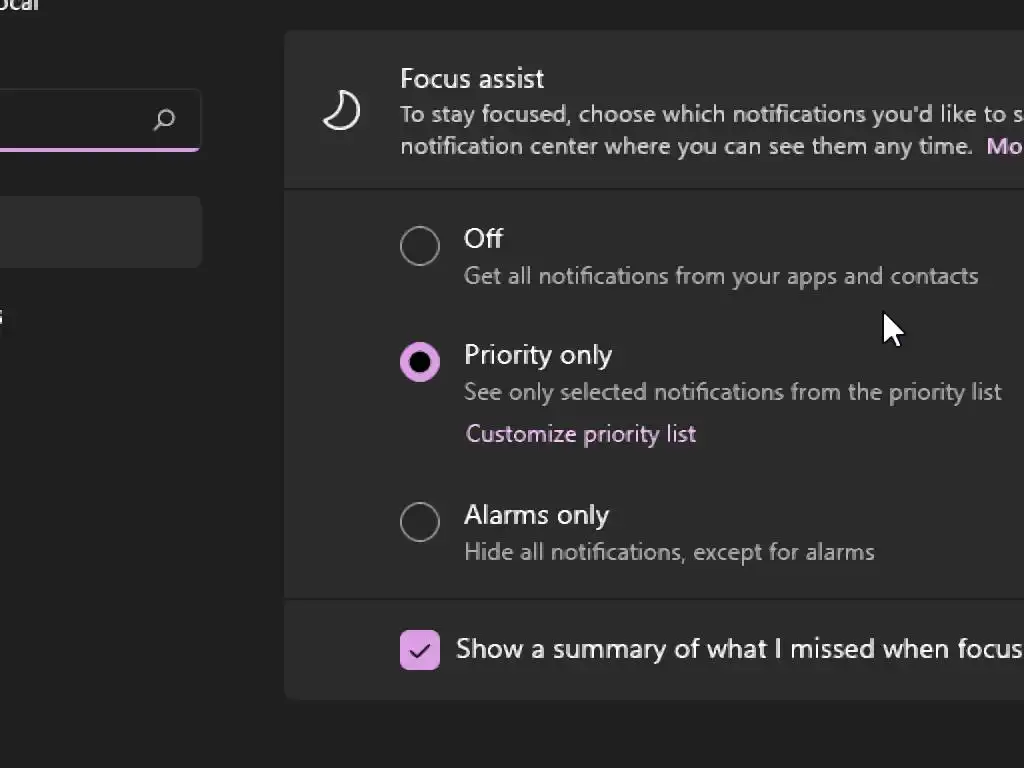Click the "Alarms only" option label

coord(536,515)
